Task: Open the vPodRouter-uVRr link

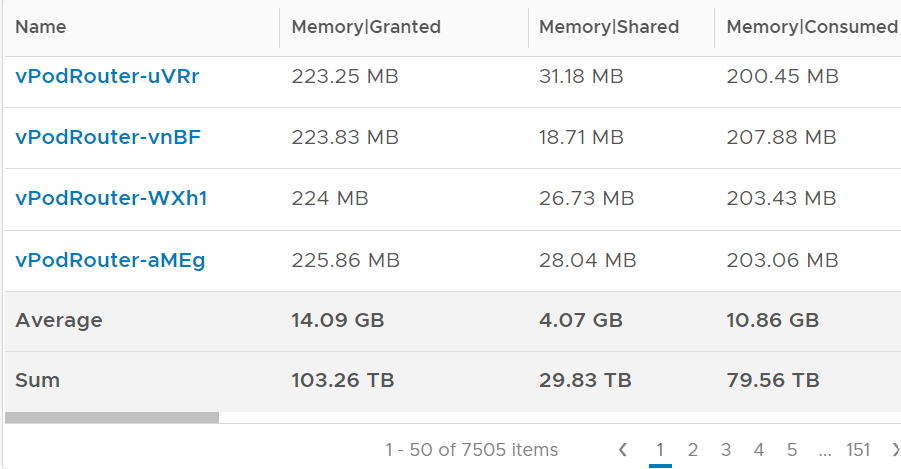Action: tap(107, 76)
